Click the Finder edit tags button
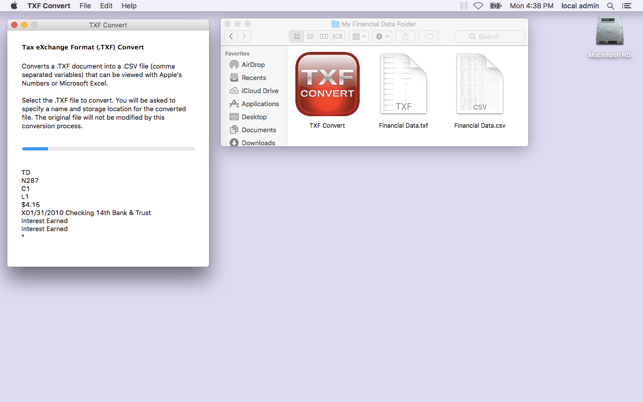643x402 pixels. pyautogui.click(x=429, y=37)
